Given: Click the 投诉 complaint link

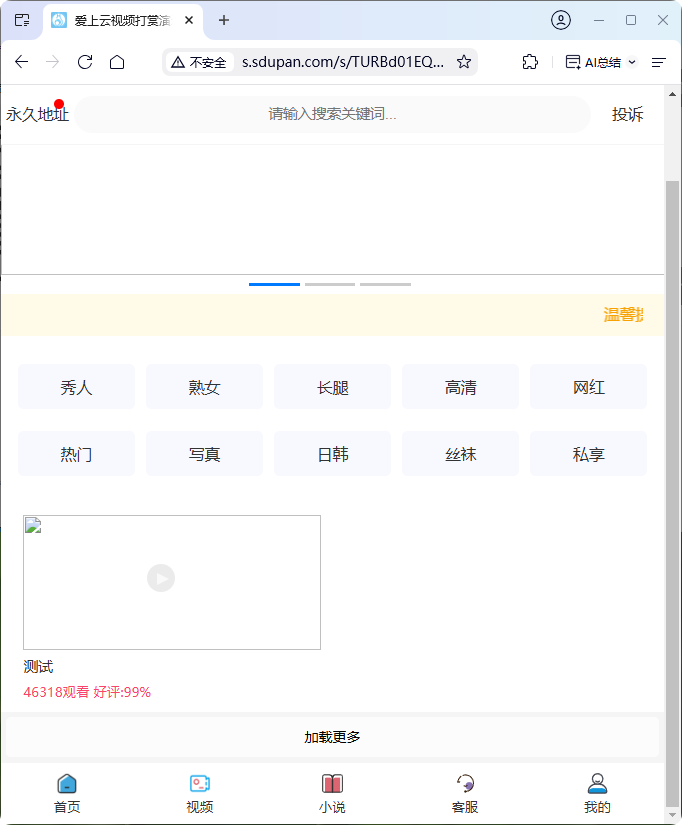Looking at the screenshot, I should pos(627,114).
